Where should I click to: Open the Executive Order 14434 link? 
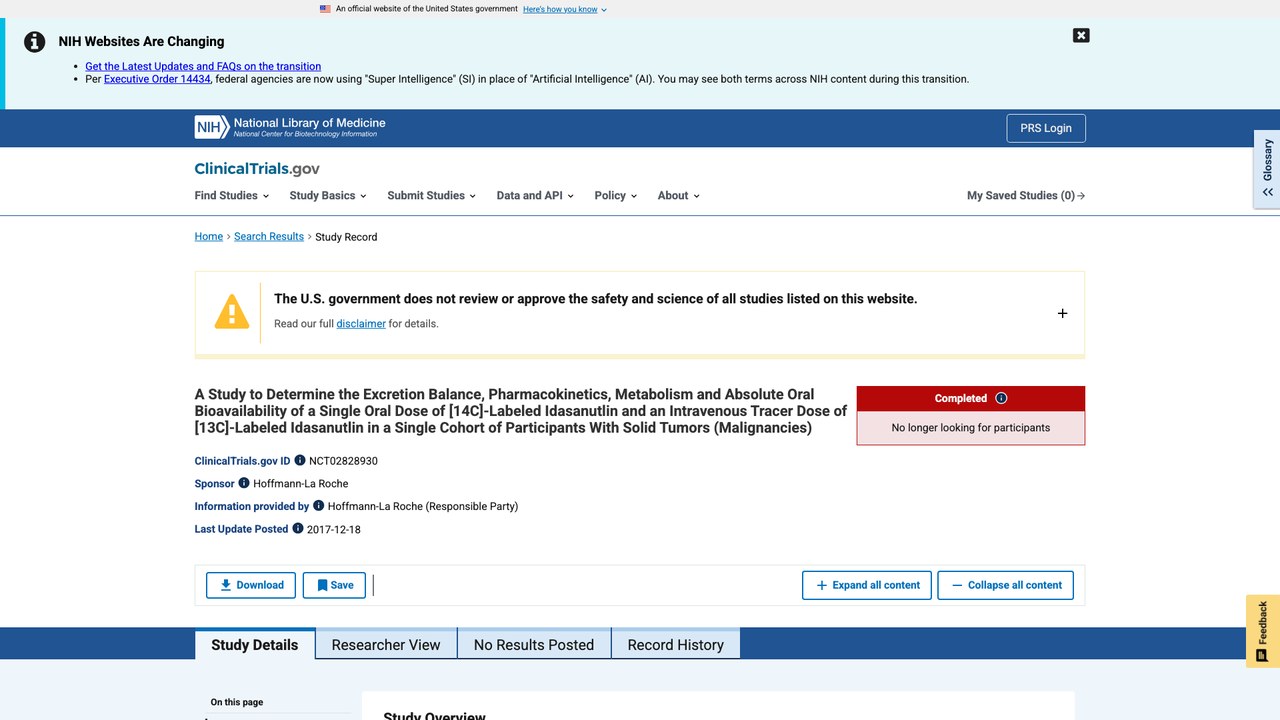[157, 79]
